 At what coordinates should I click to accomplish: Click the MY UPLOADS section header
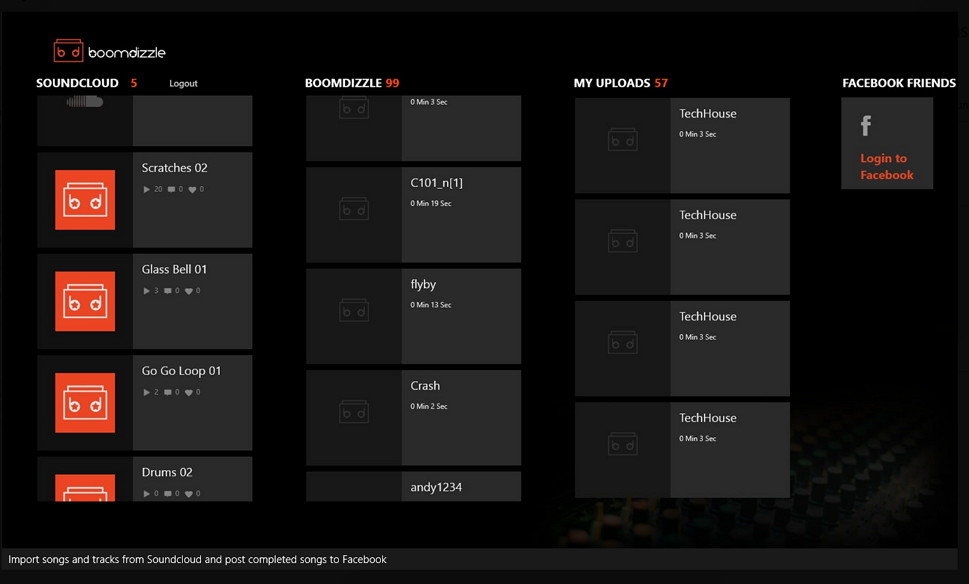pos(612,83)
